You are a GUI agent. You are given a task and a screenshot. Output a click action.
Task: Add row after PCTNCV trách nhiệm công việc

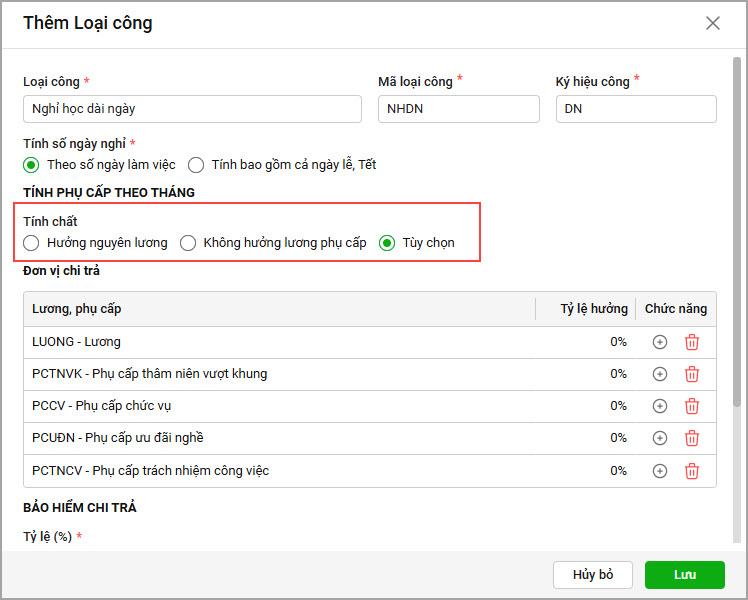[x=660, y=471]
